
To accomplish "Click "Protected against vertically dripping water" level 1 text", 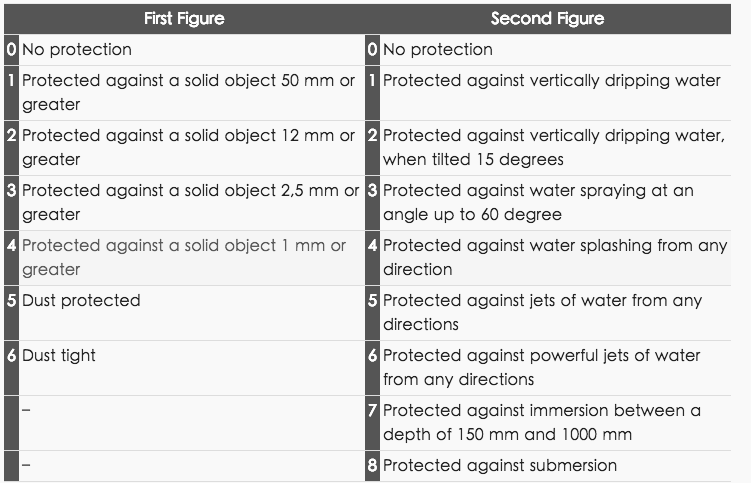I will pos(551,80).
